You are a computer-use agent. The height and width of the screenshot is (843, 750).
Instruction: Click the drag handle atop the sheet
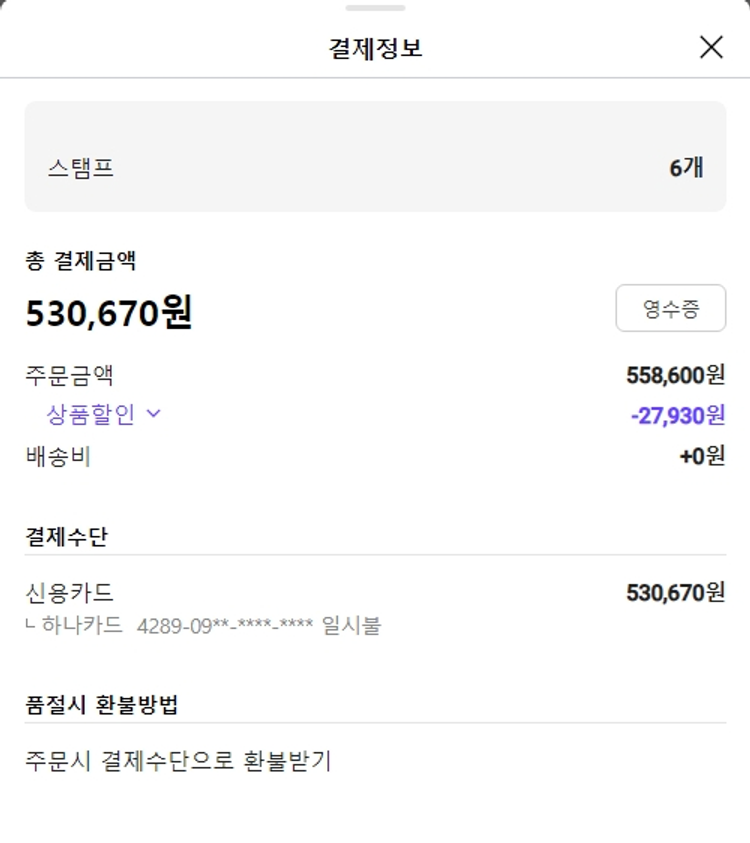tap(375, 8)
